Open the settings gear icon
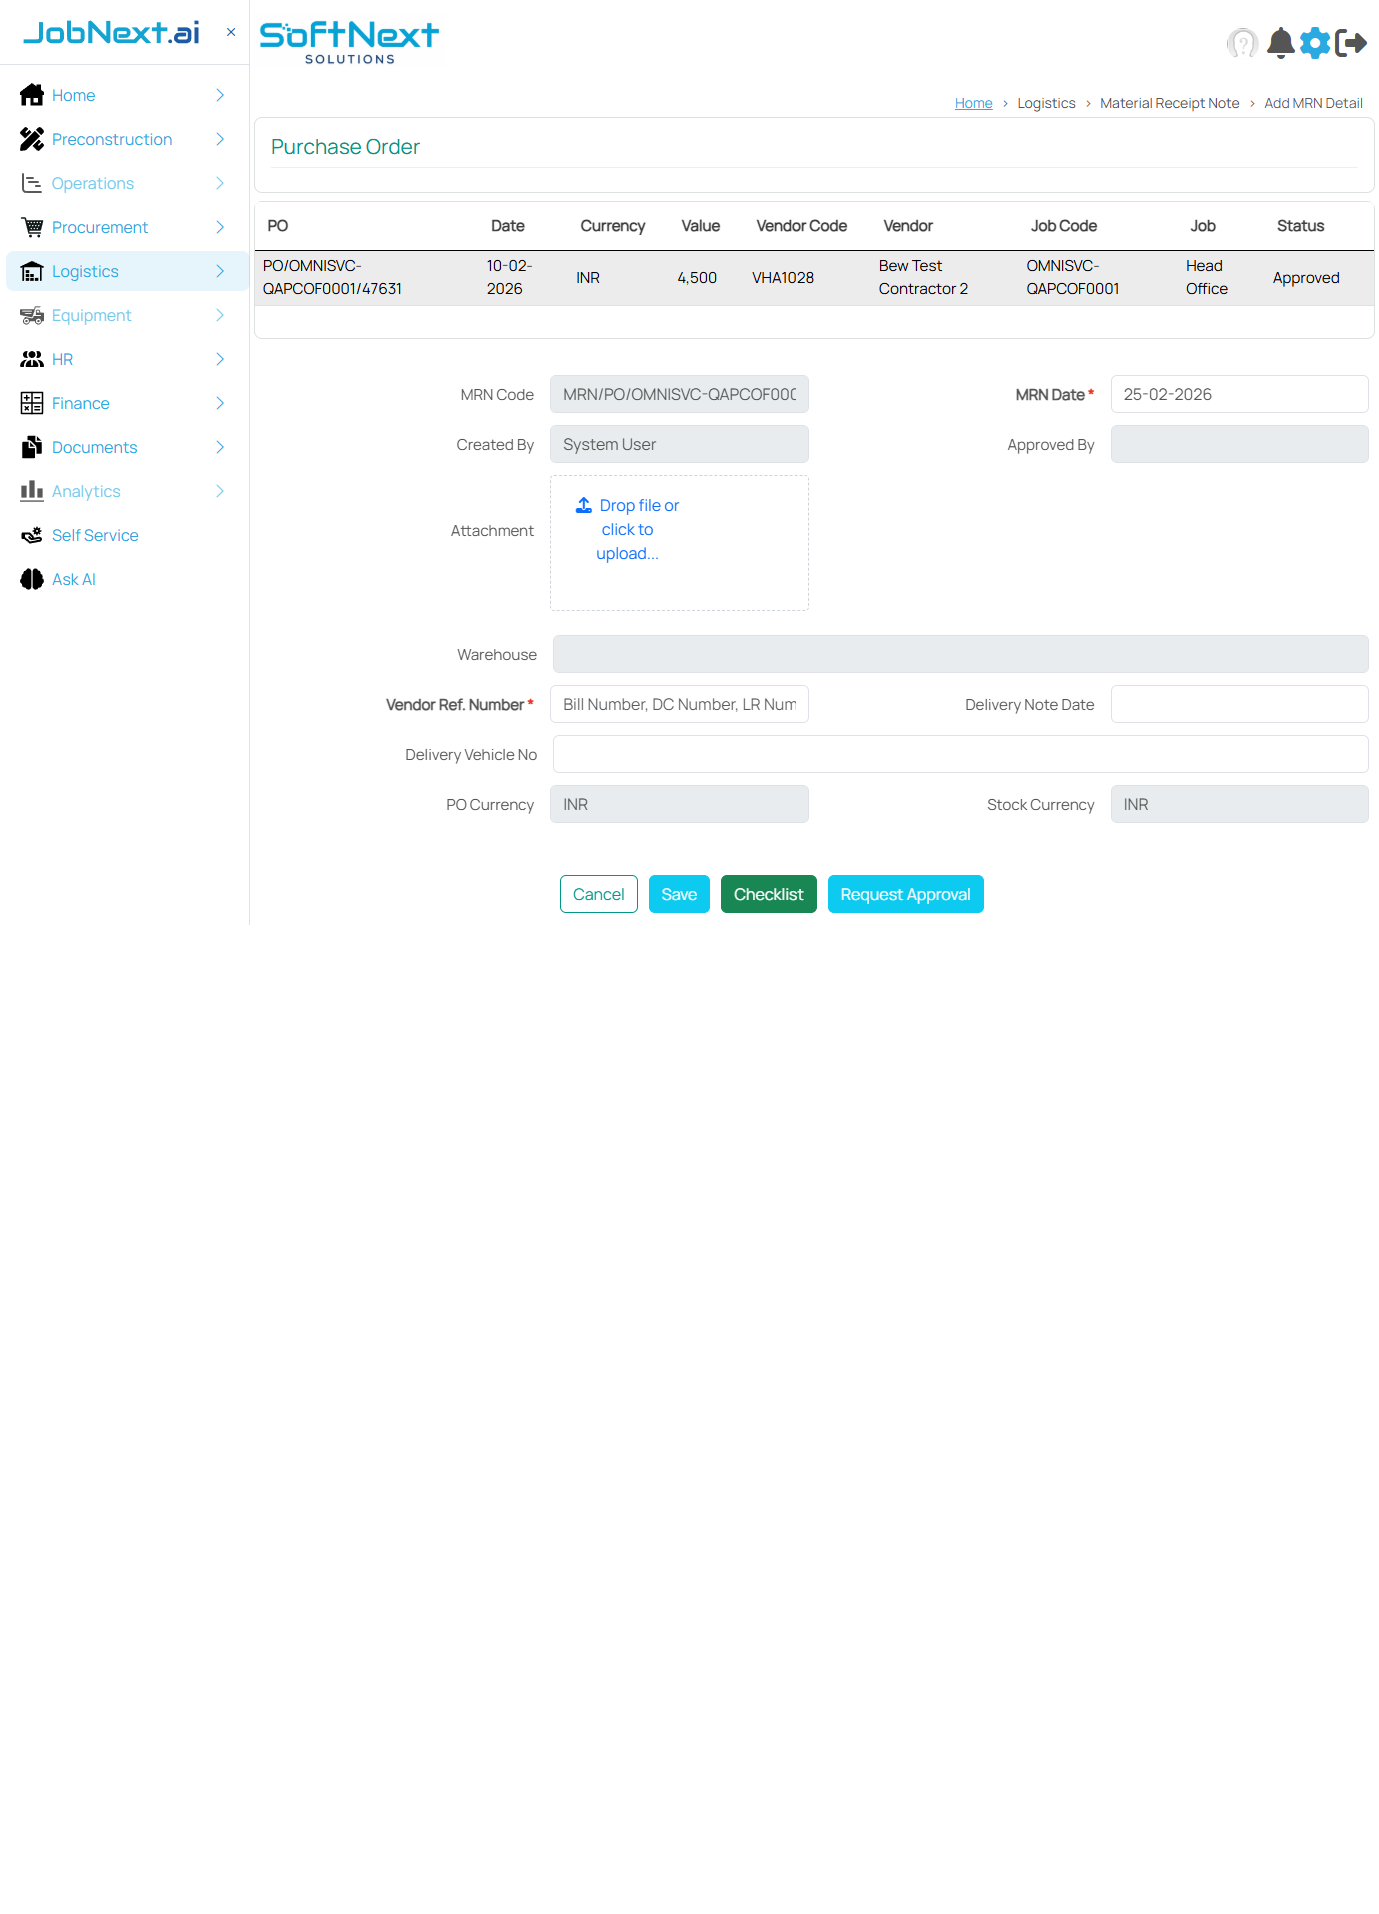The image size is (1379, 1914). (x=1315, y=43)
